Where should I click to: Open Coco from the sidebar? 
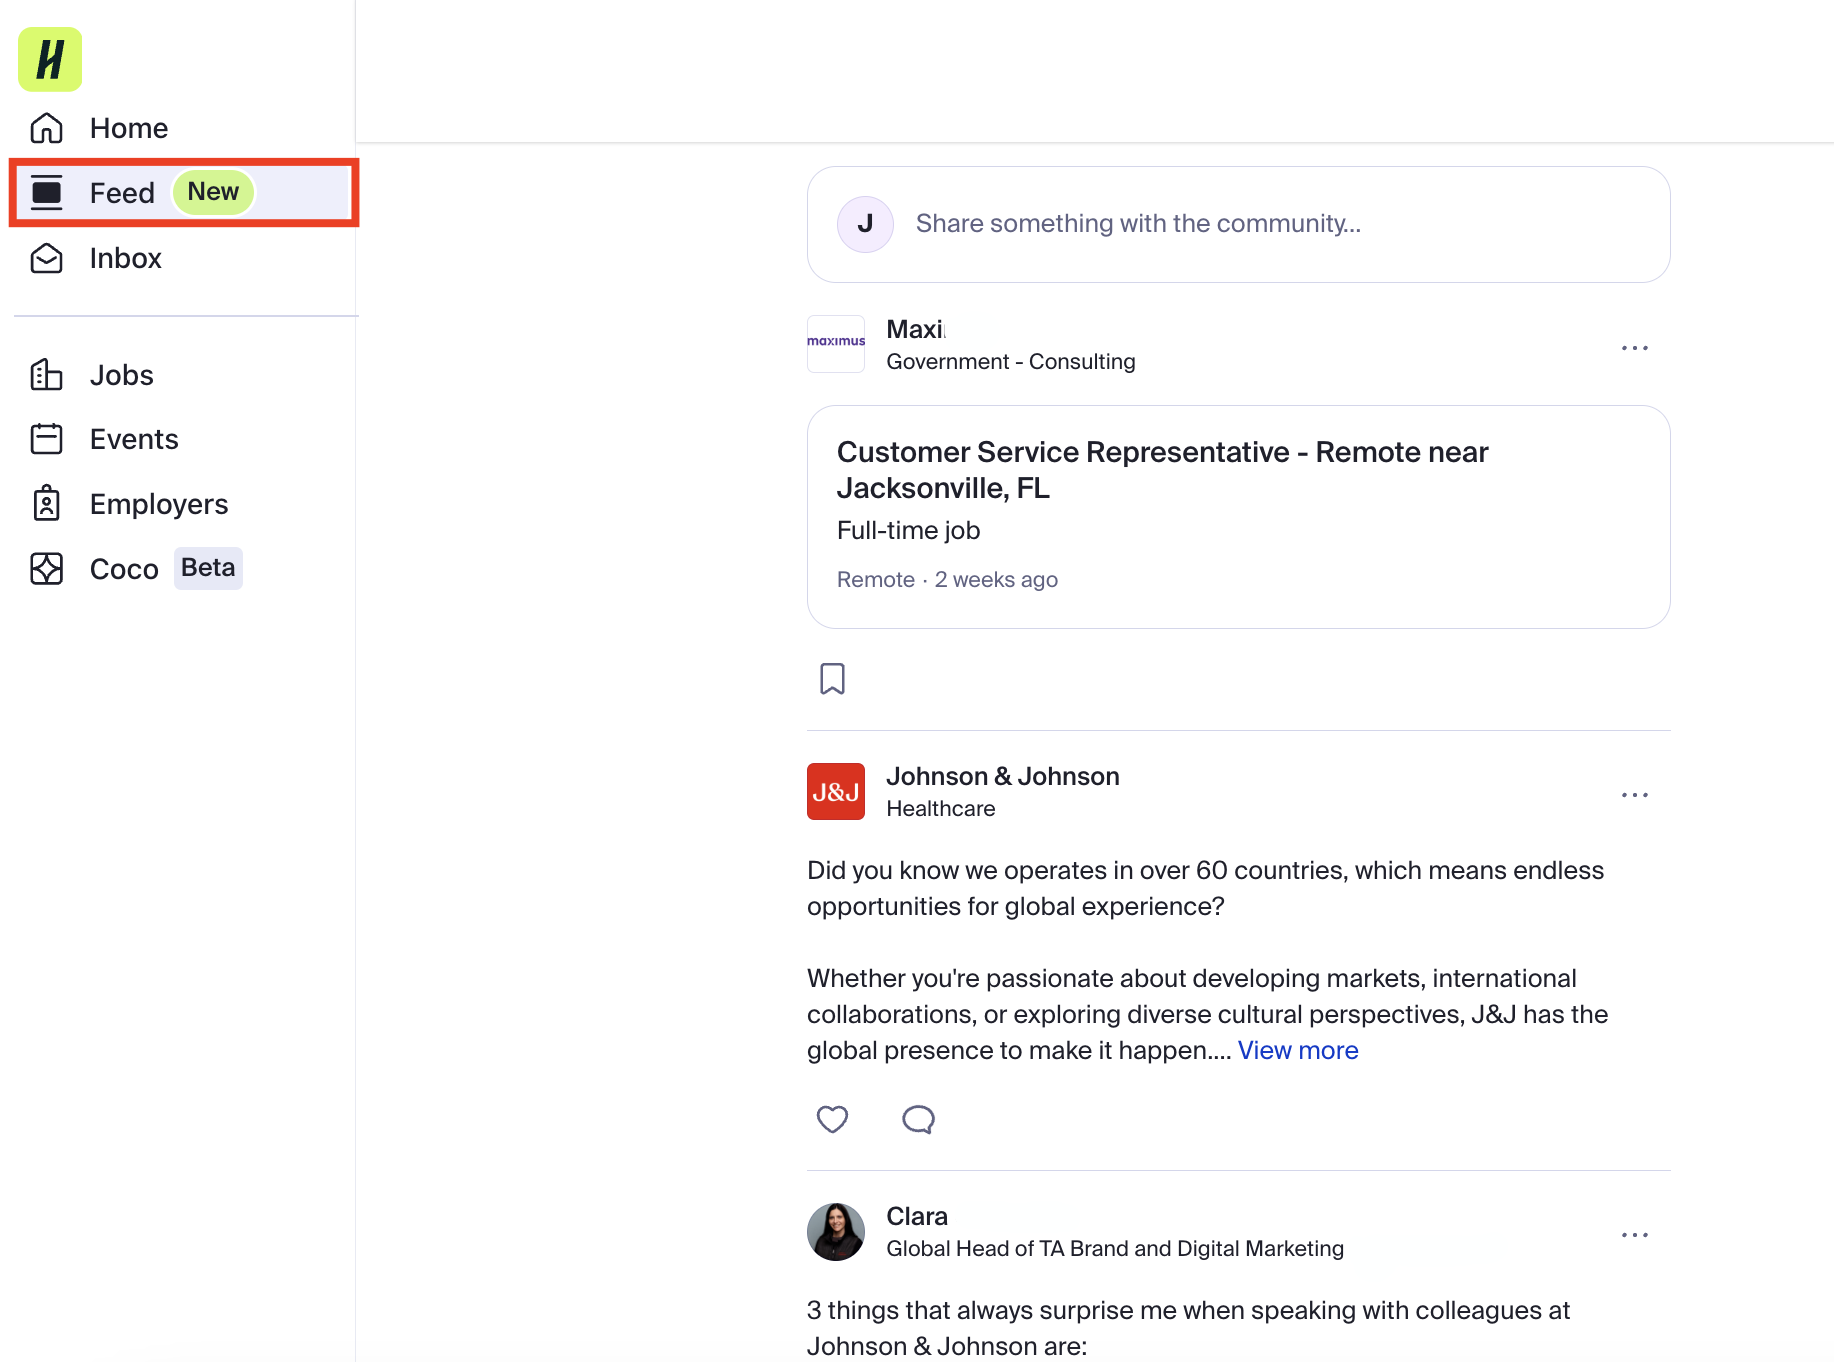[124, 568]
